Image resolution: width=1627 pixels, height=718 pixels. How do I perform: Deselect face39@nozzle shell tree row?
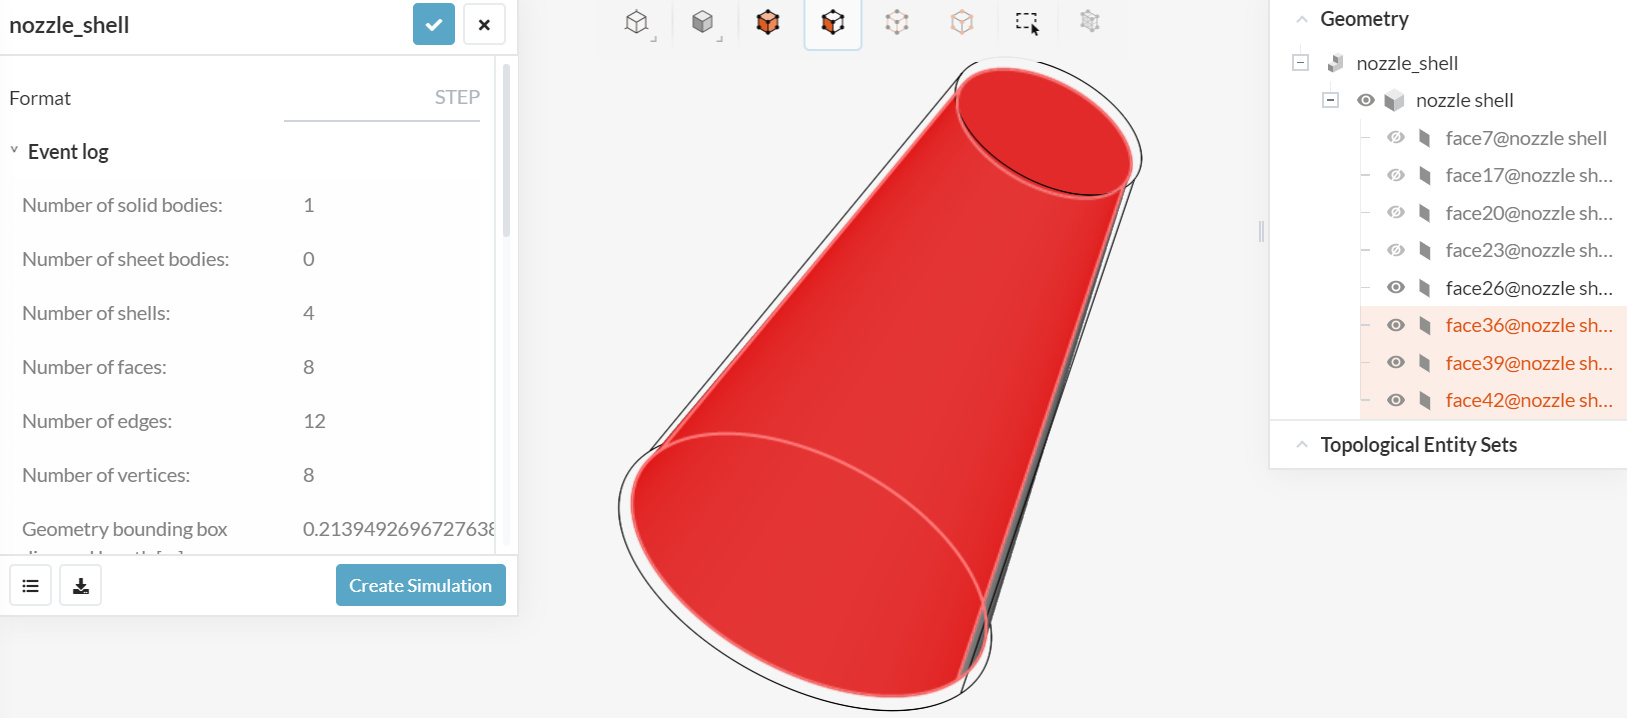click(1493, 363)
